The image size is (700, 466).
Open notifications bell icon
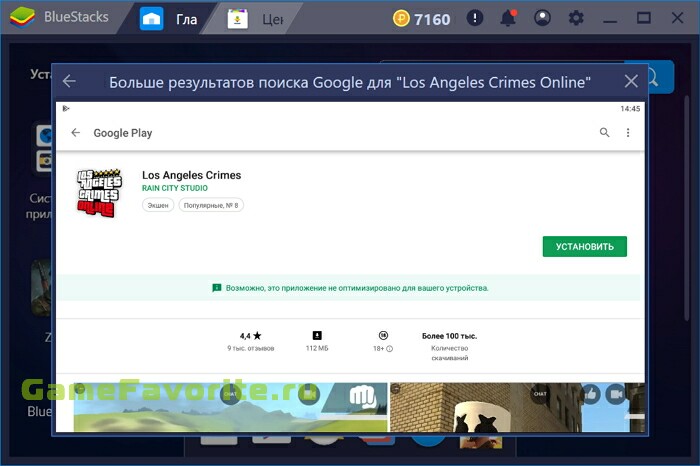pyautogui.click(x=508, y=18)
